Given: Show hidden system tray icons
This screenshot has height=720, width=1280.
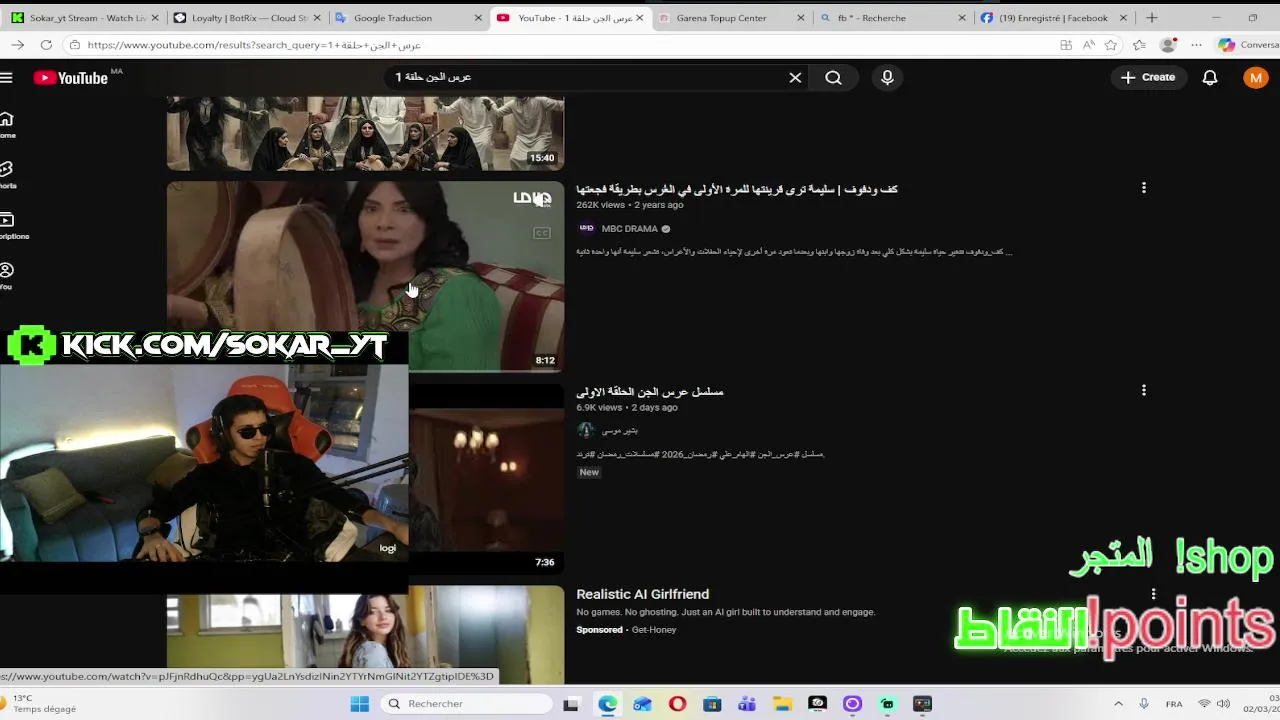Looking at the screenshot, I should pos(1118,704).
